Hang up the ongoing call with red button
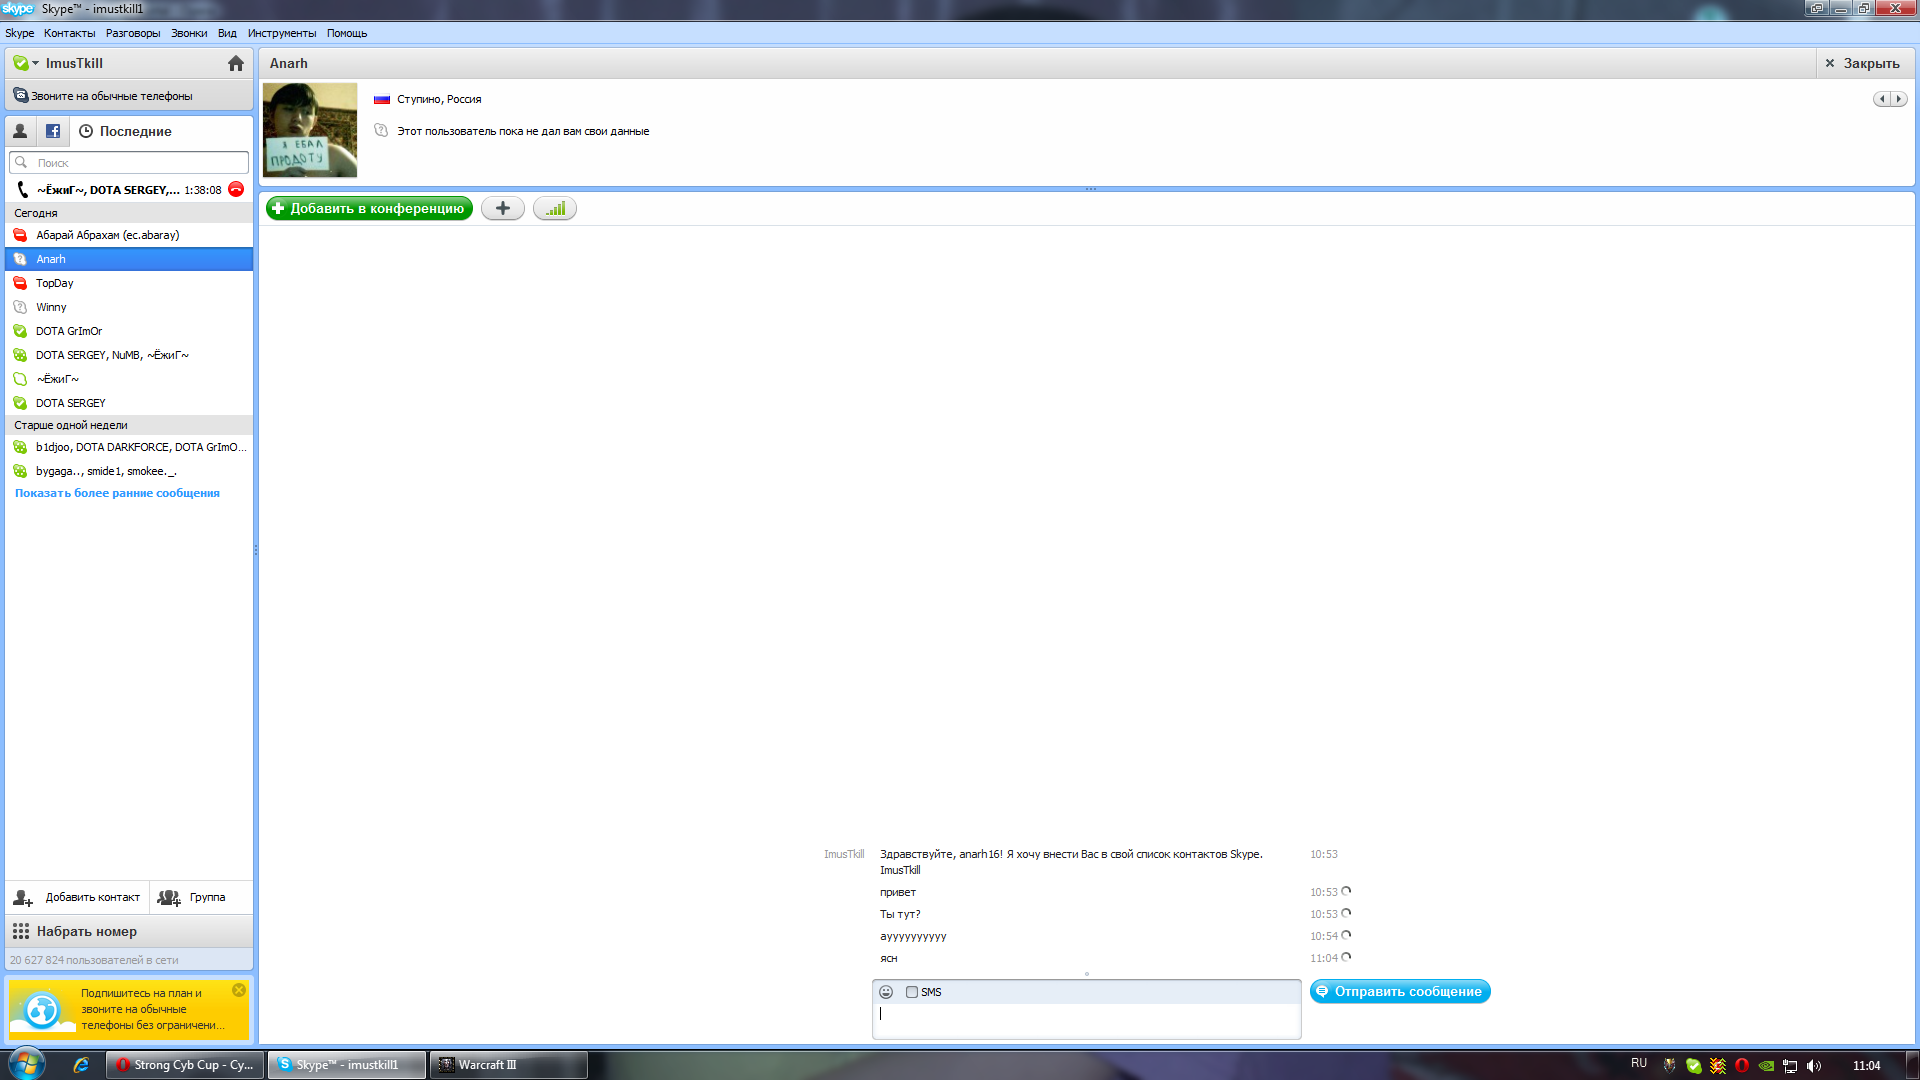Image resolution: width=1920 pixels, height=1080 pixels. point(236,189)
